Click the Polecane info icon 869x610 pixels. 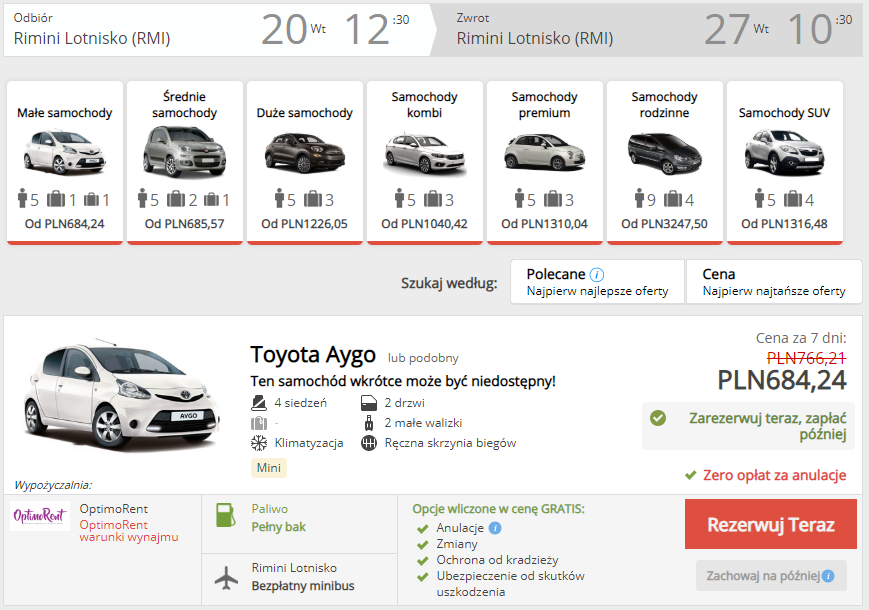coord(597,275)
